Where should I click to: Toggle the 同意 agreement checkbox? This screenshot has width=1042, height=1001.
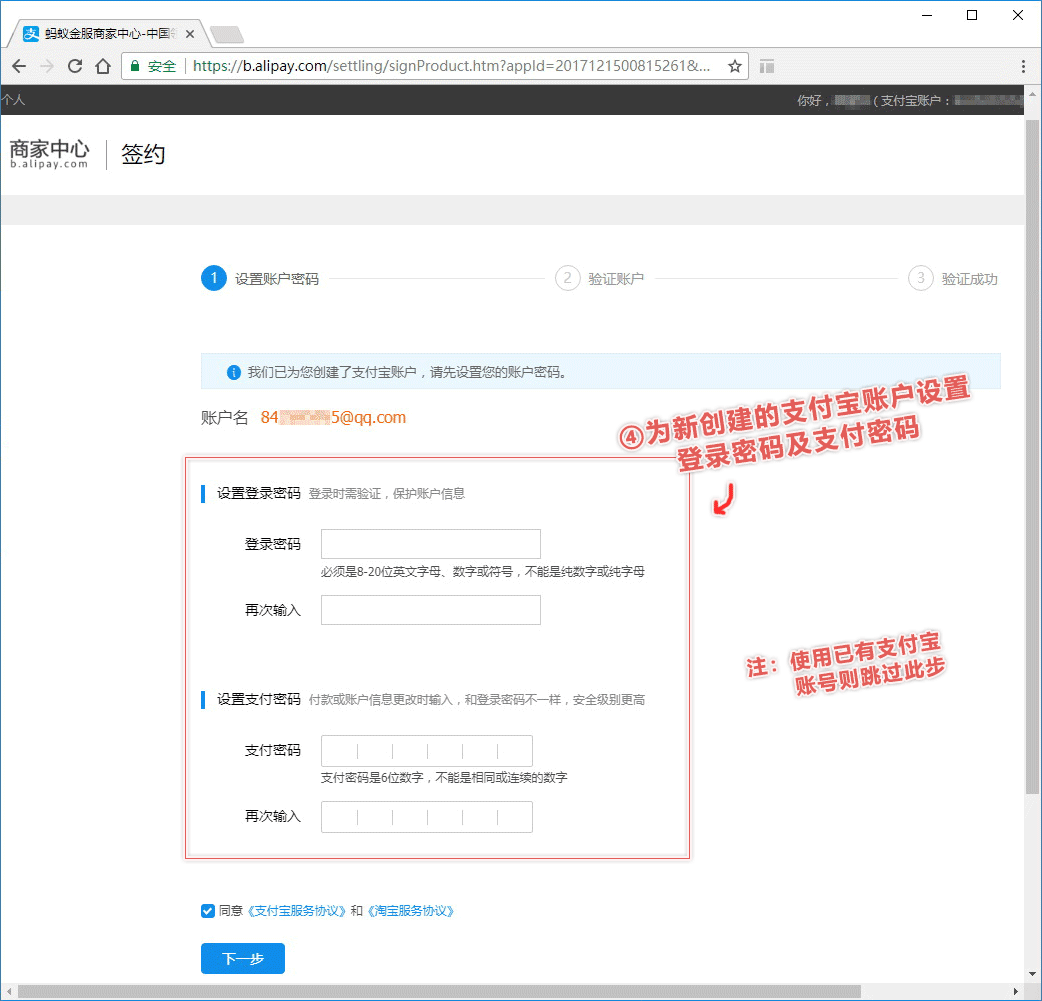208,911
